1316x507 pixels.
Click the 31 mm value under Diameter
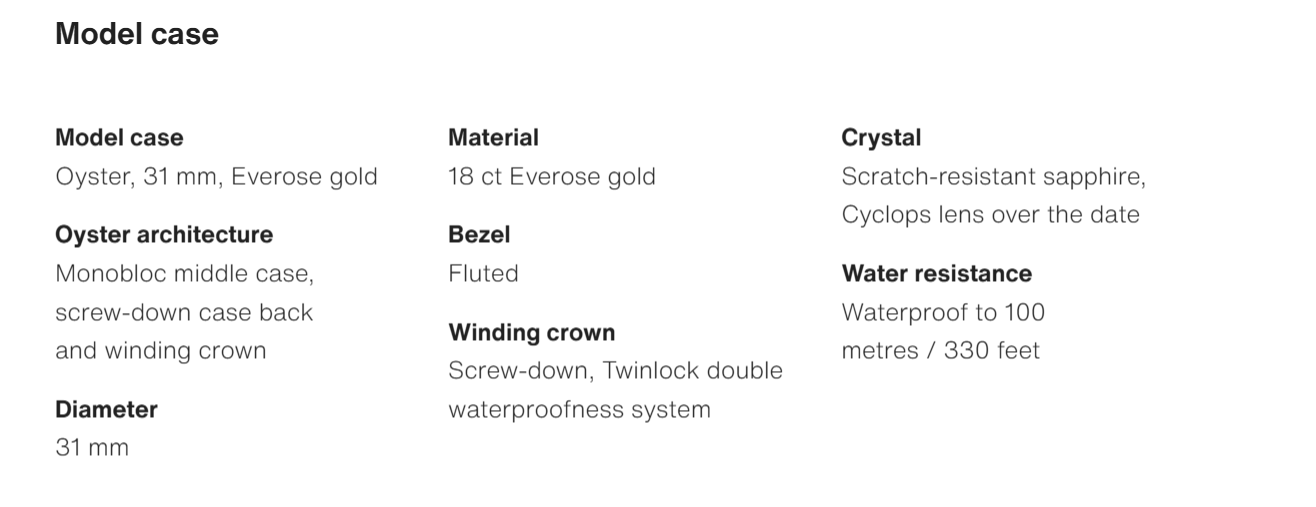92,447
